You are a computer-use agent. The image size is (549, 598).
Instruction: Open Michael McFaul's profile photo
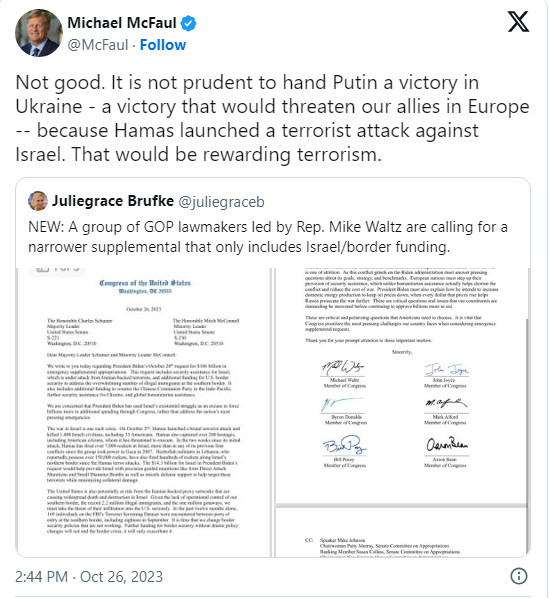pyautogui.click(x=39, y=33)
